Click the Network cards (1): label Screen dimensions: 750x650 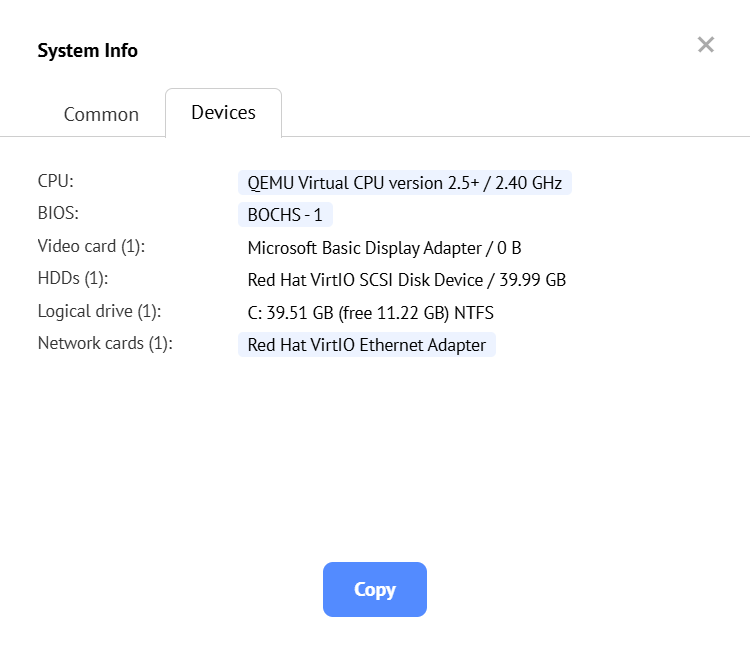tap(105, 343)
